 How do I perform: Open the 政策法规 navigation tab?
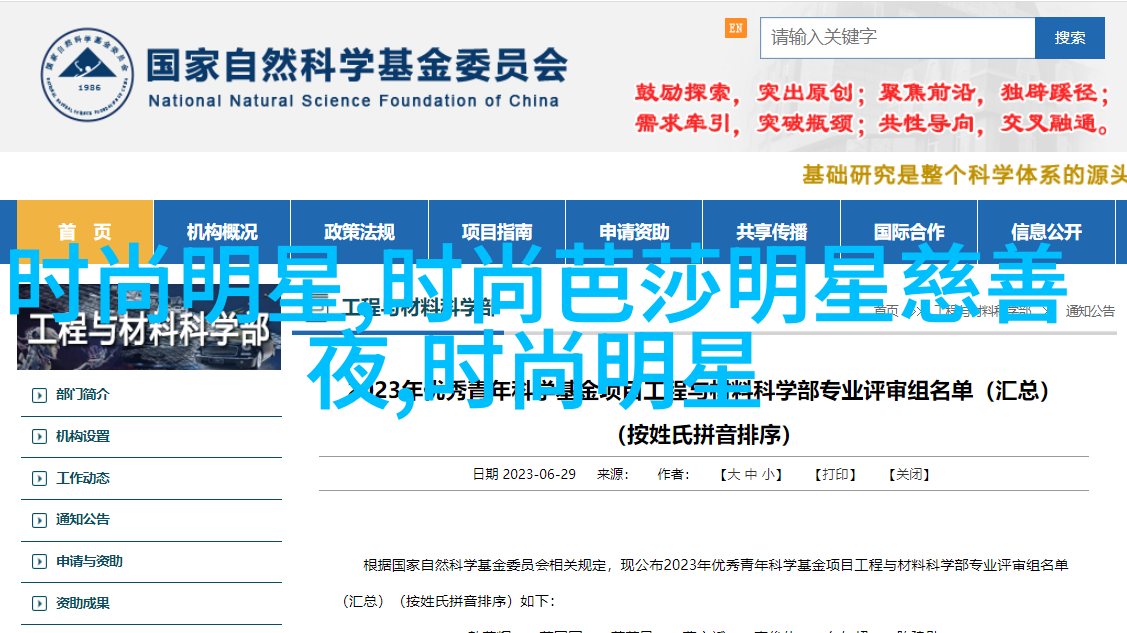pyautogui.click(x=359, y=231)
